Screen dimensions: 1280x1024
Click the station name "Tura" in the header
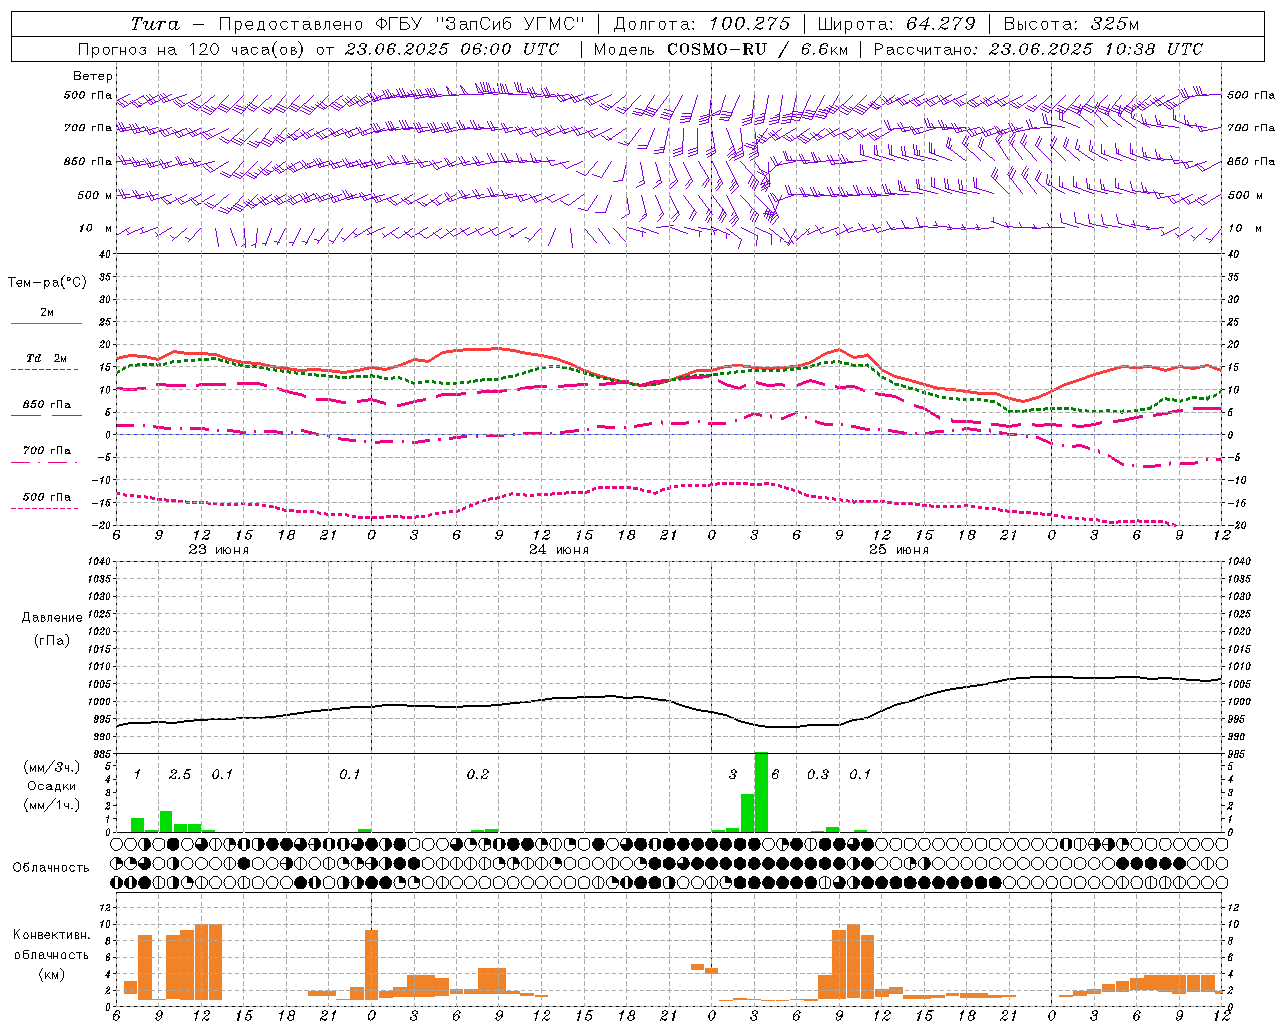(155, 24)
